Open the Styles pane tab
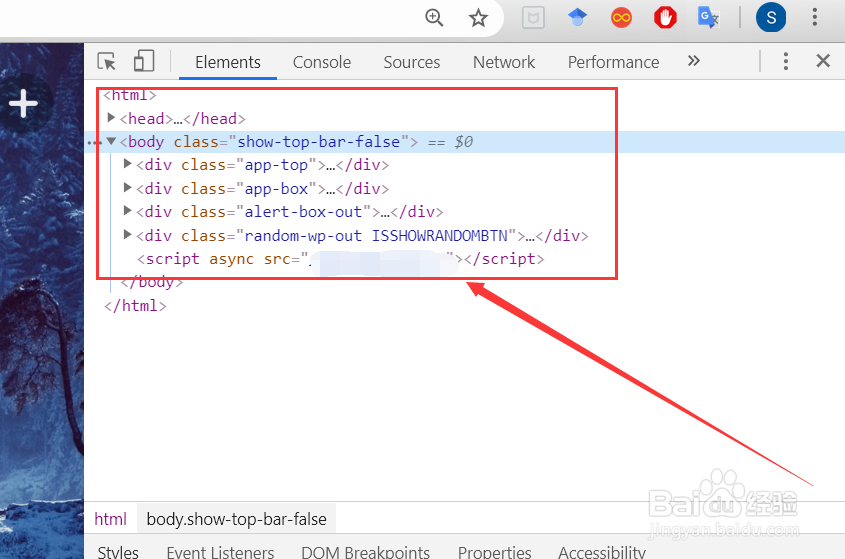 tap(118, 551)
